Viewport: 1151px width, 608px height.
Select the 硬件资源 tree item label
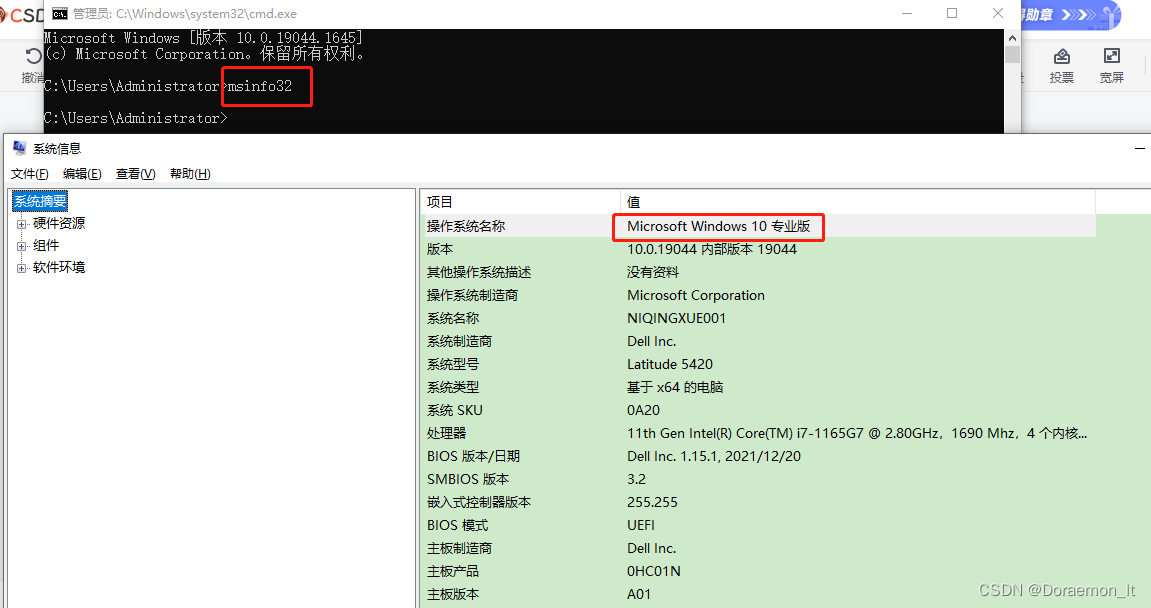click(x=59, y=223)
